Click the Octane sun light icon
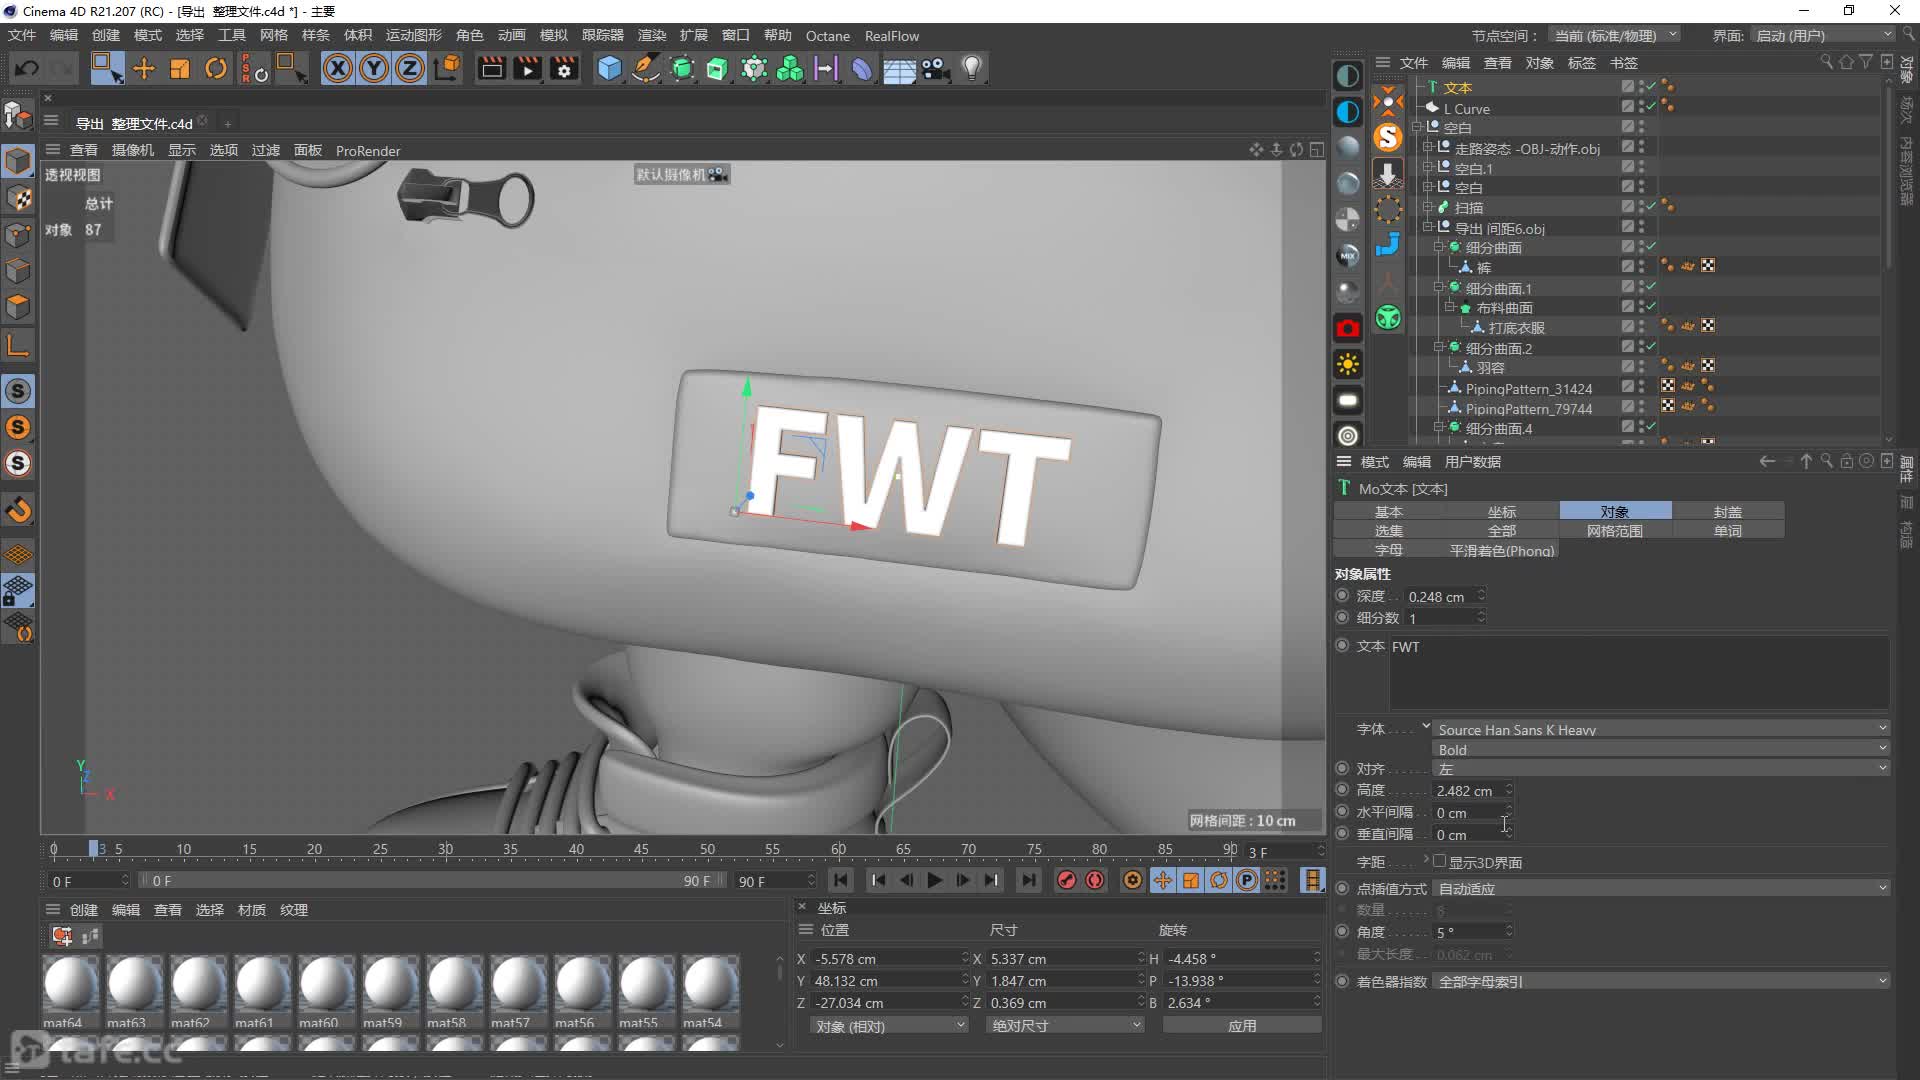 [1348, 364]
